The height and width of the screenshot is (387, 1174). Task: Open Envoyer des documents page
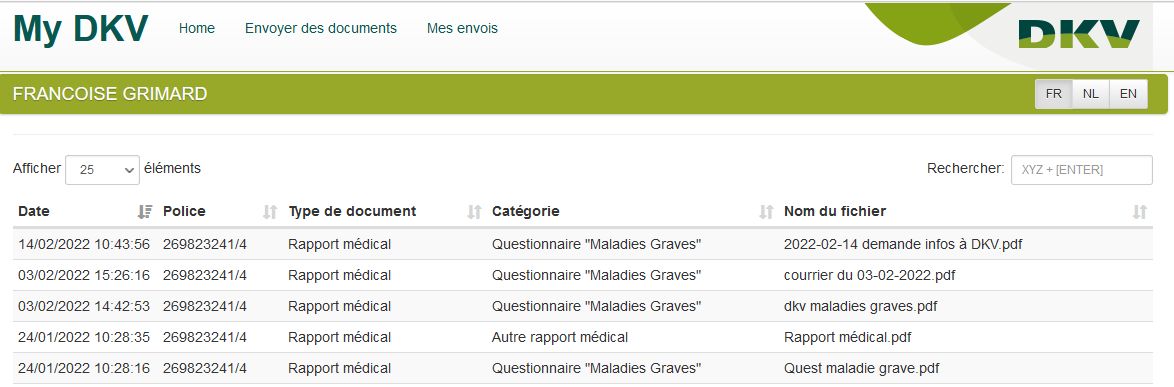[320, 28]
